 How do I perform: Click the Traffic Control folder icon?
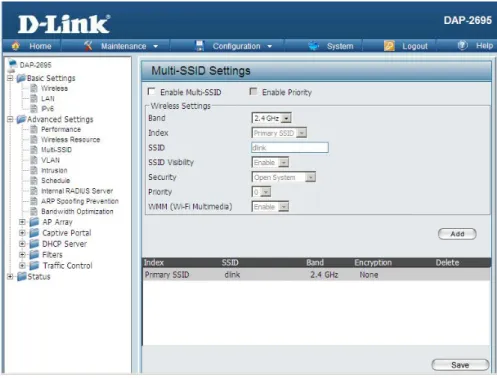pos(34,266)
